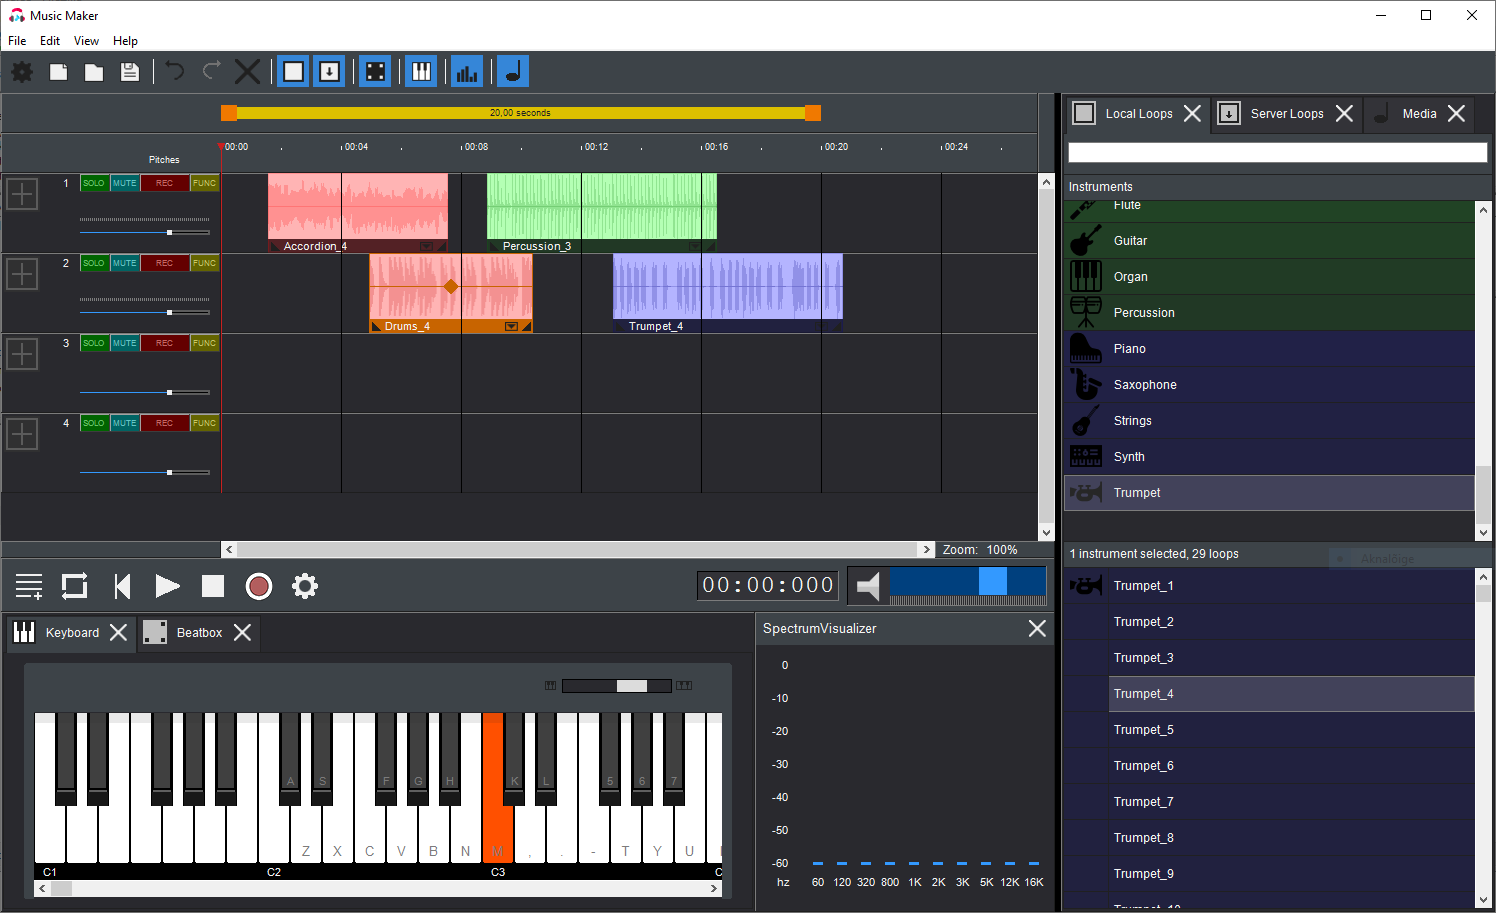This screenshot has width=1496, height=913.
Task: Toggle the spectrum visualizer toolbar icon
Action: pos(467,72)
